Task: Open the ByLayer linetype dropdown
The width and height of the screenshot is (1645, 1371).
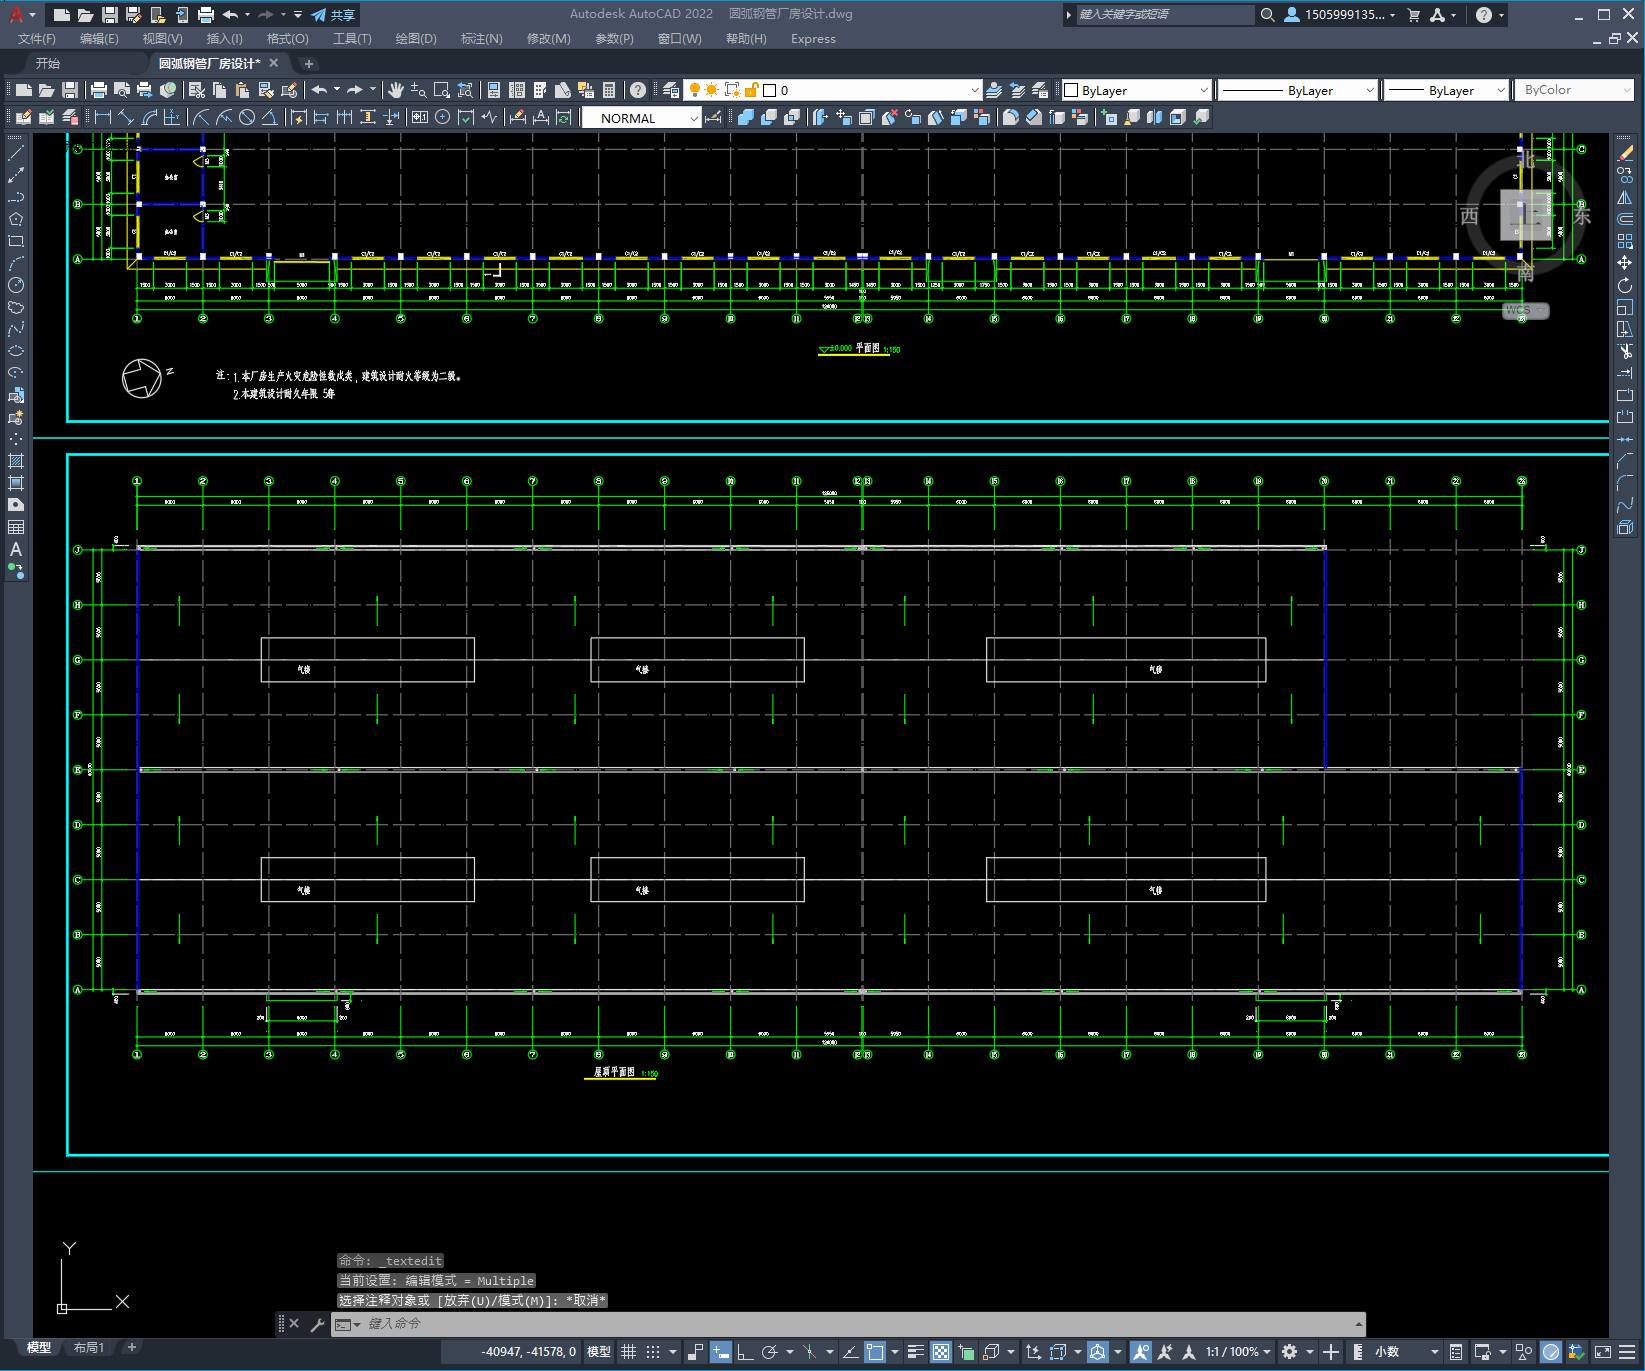Action: tap(1369, 90)
